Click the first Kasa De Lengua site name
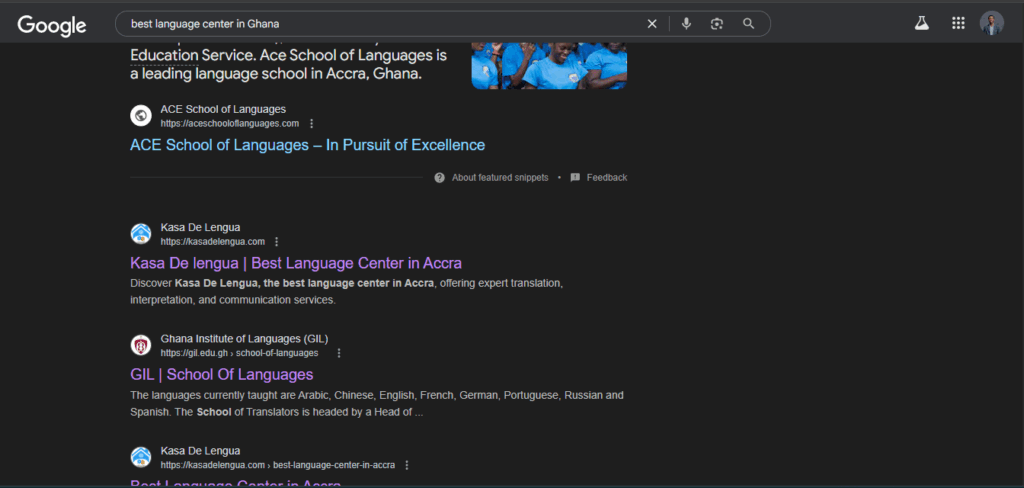The image size is (1024, 488). click(x=200, y=227)
